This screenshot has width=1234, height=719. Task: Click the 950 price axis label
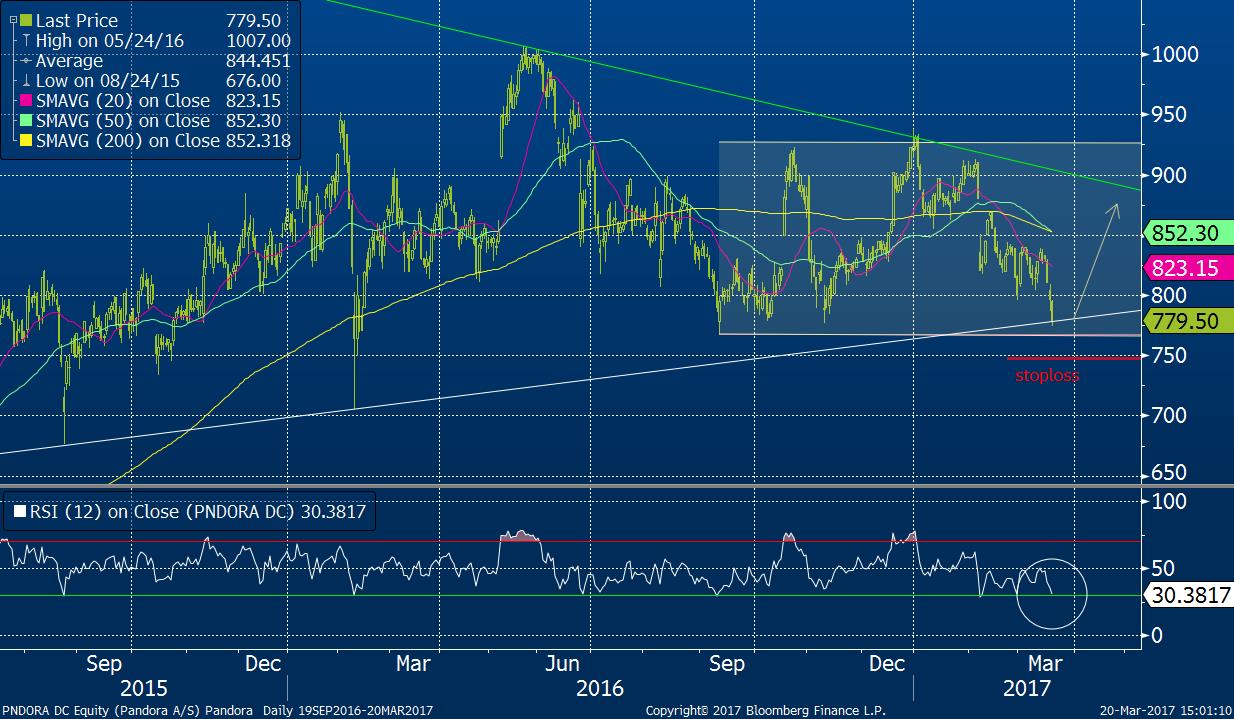click(x=1169, y=114)
